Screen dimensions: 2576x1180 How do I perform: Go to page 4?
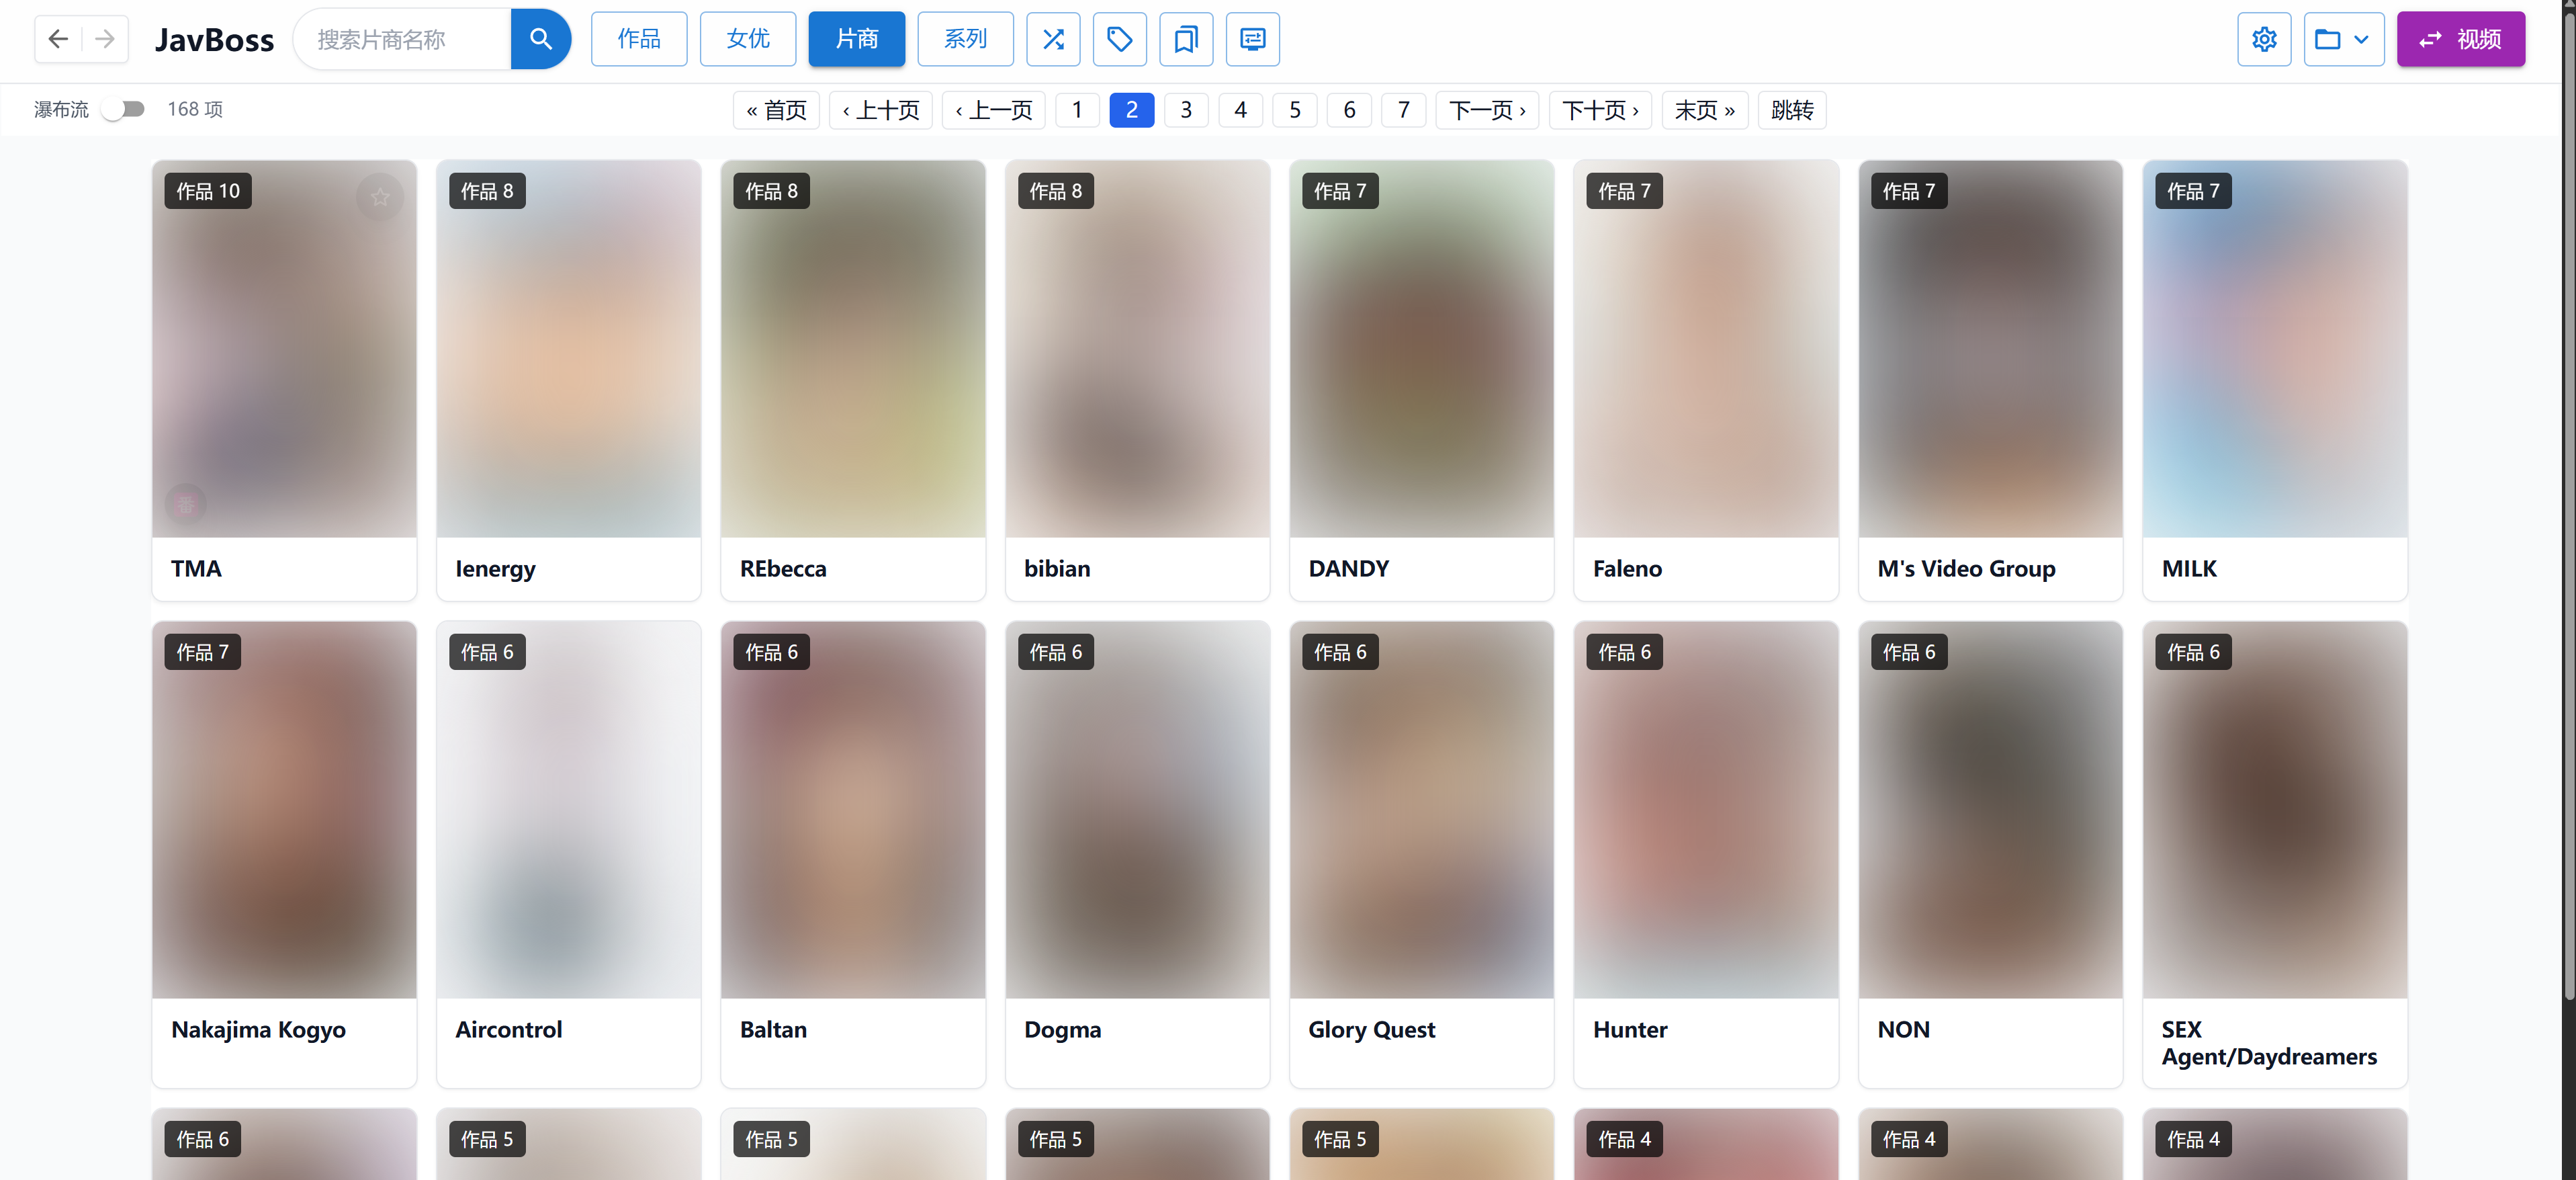(1240, 110)
